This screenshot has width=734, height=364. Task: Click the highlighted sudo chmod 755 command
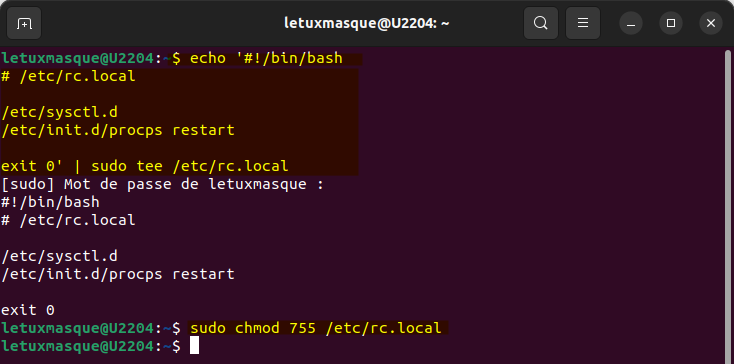click(x=316, y=328)
